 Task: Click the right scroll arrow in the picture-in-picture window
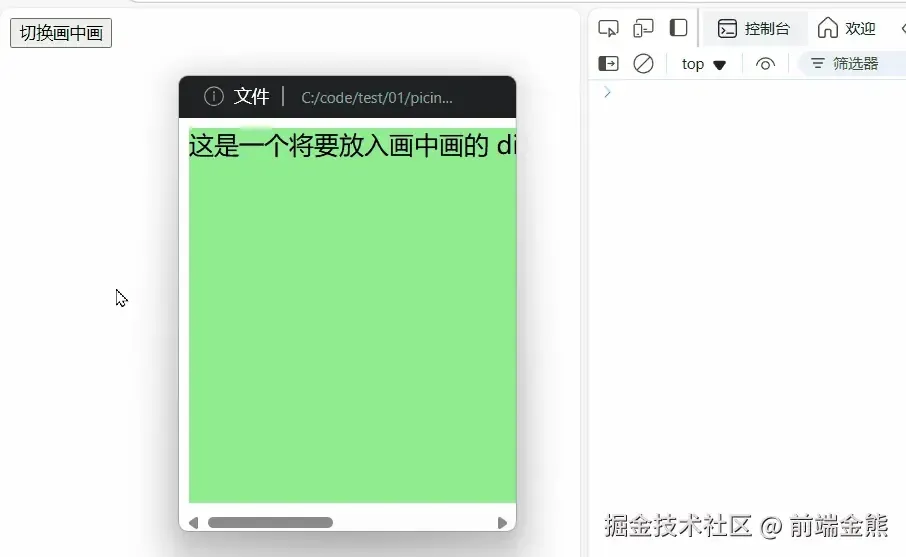(x=502, y=523)
